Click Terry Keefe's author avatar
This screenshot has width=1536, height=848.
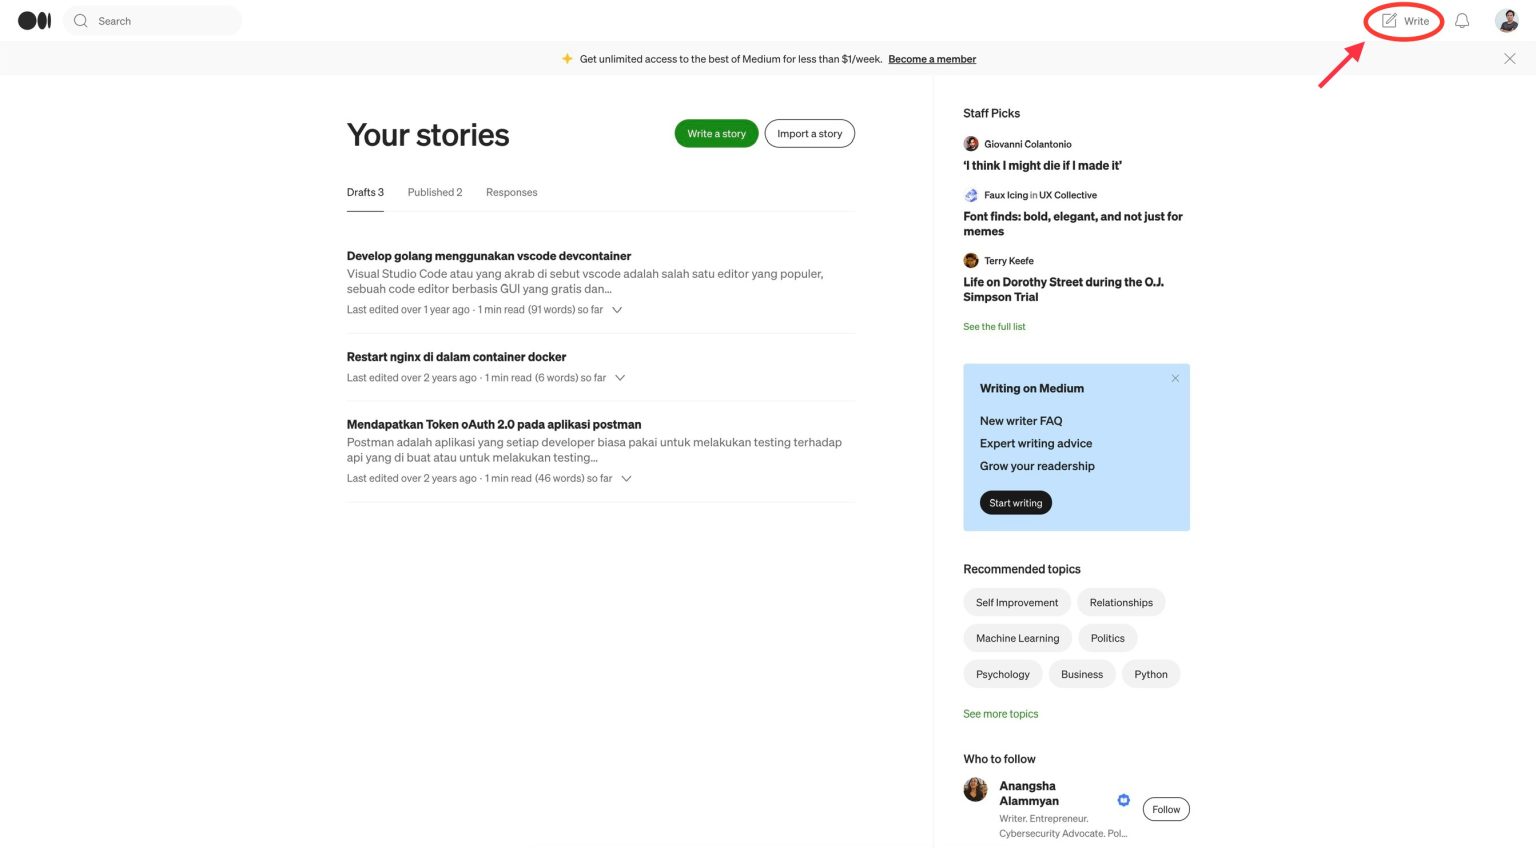point(971,261)
